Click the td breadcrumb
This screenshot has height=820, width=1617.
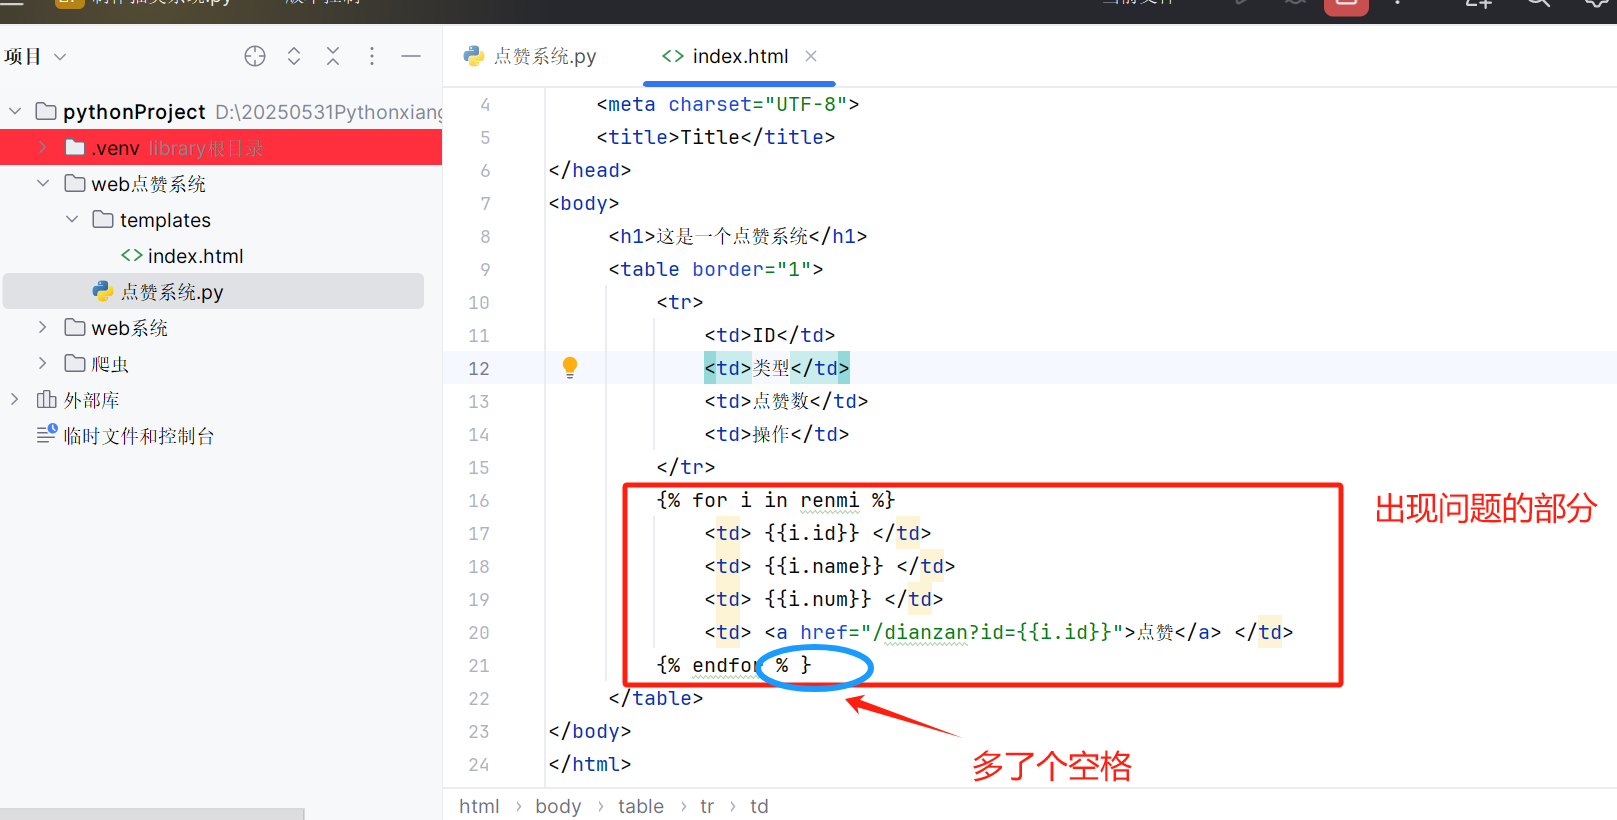click(759, 806)
